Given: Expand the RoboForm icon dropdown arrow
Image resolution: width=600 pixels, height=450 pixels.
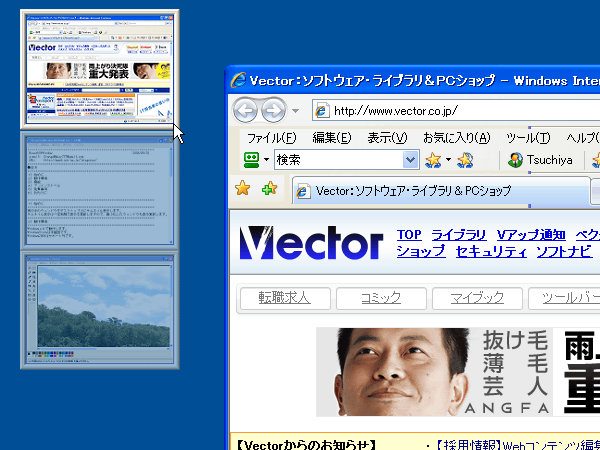Looking at the screenshot, I should [266, 160].
